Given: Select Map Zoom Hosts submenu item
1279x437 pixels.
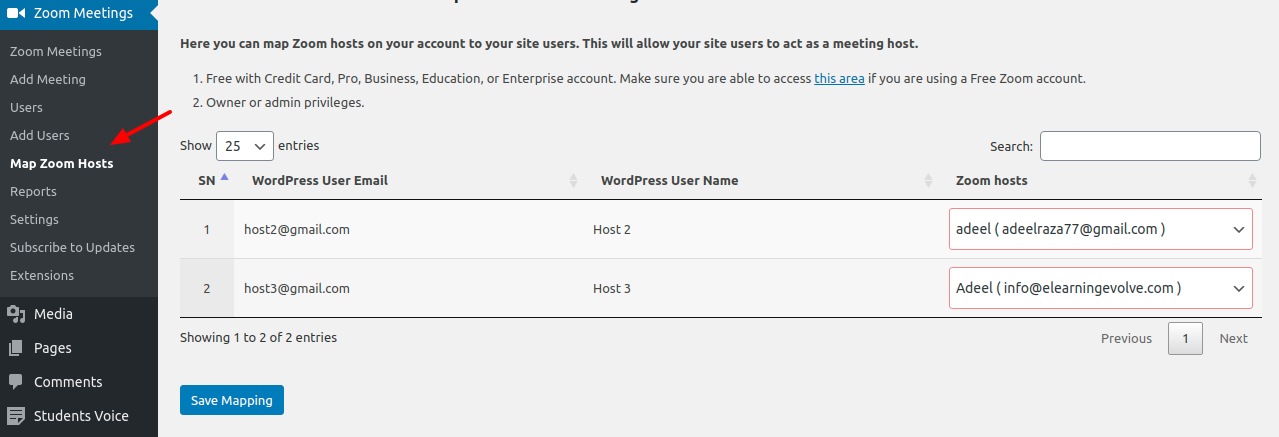Looking at the screenshot, I should coord(62,163).
